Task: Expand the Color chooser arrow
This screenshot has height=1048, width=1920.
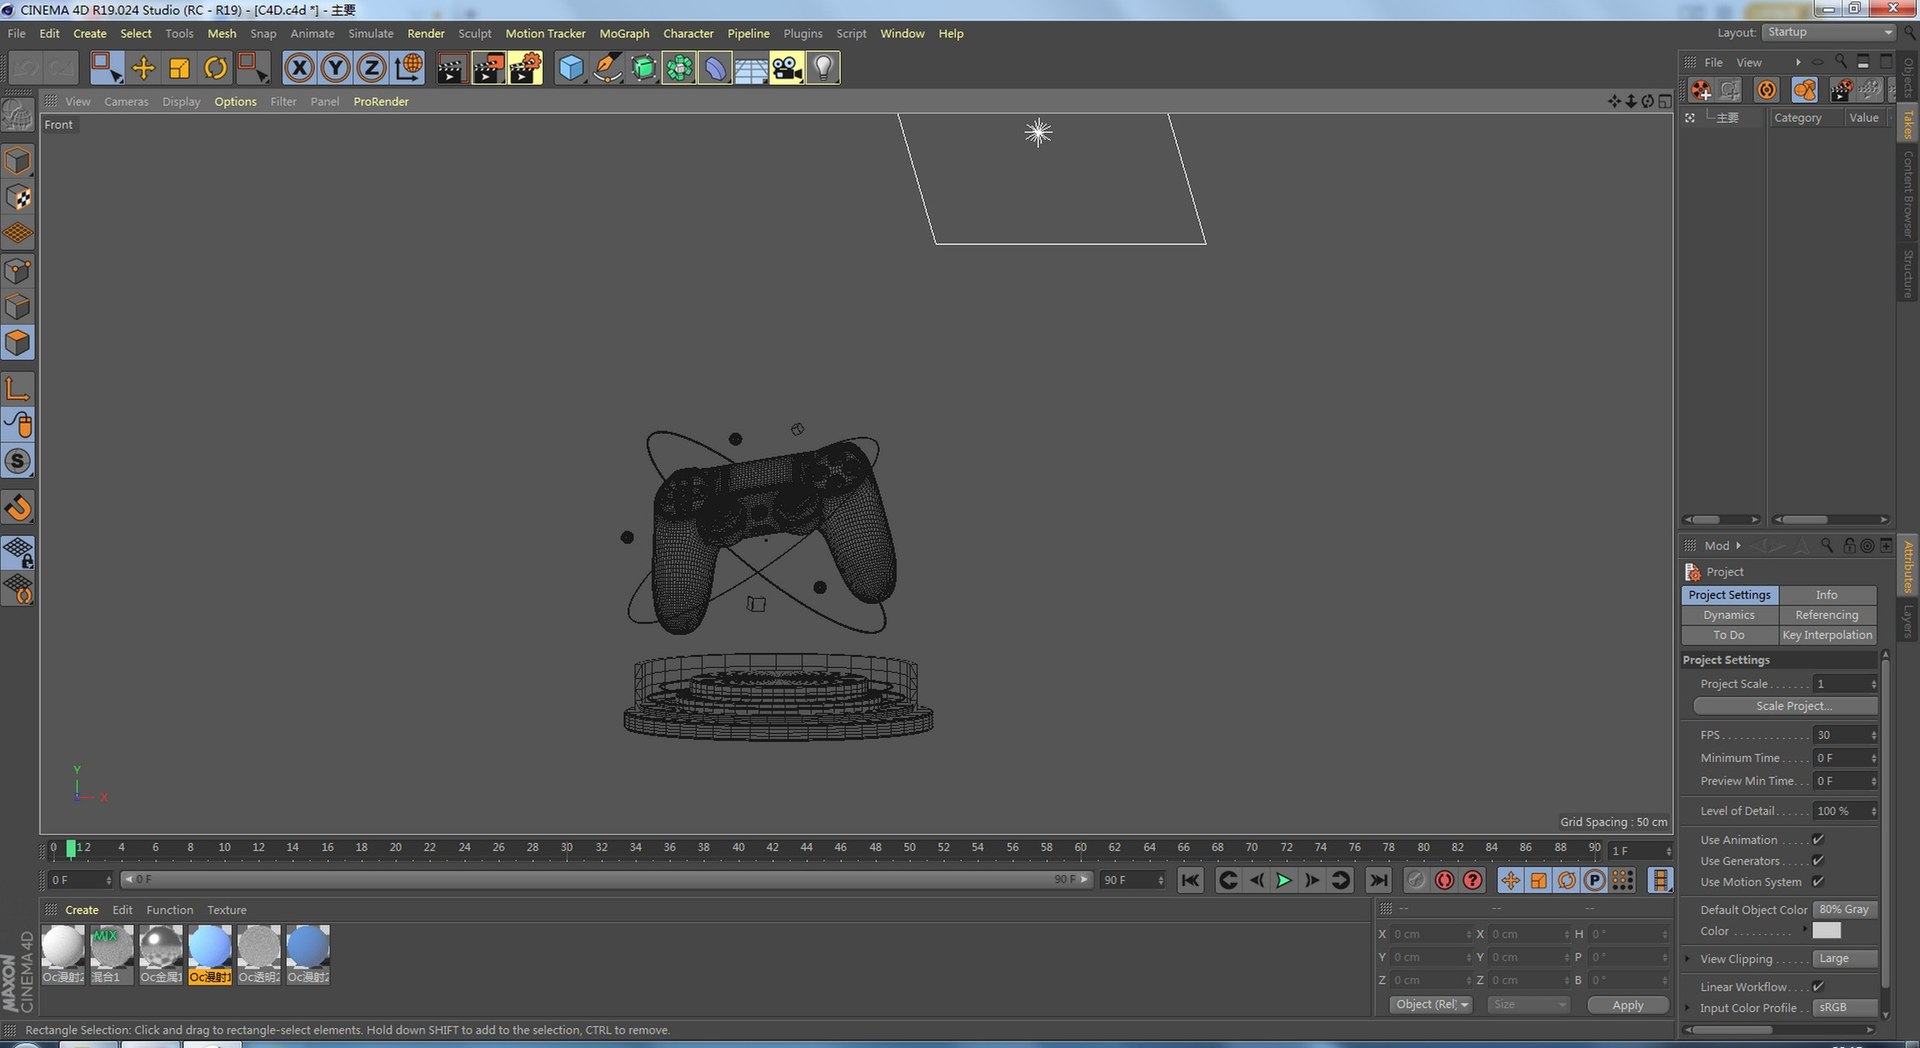Action: tap(1805, 930)
